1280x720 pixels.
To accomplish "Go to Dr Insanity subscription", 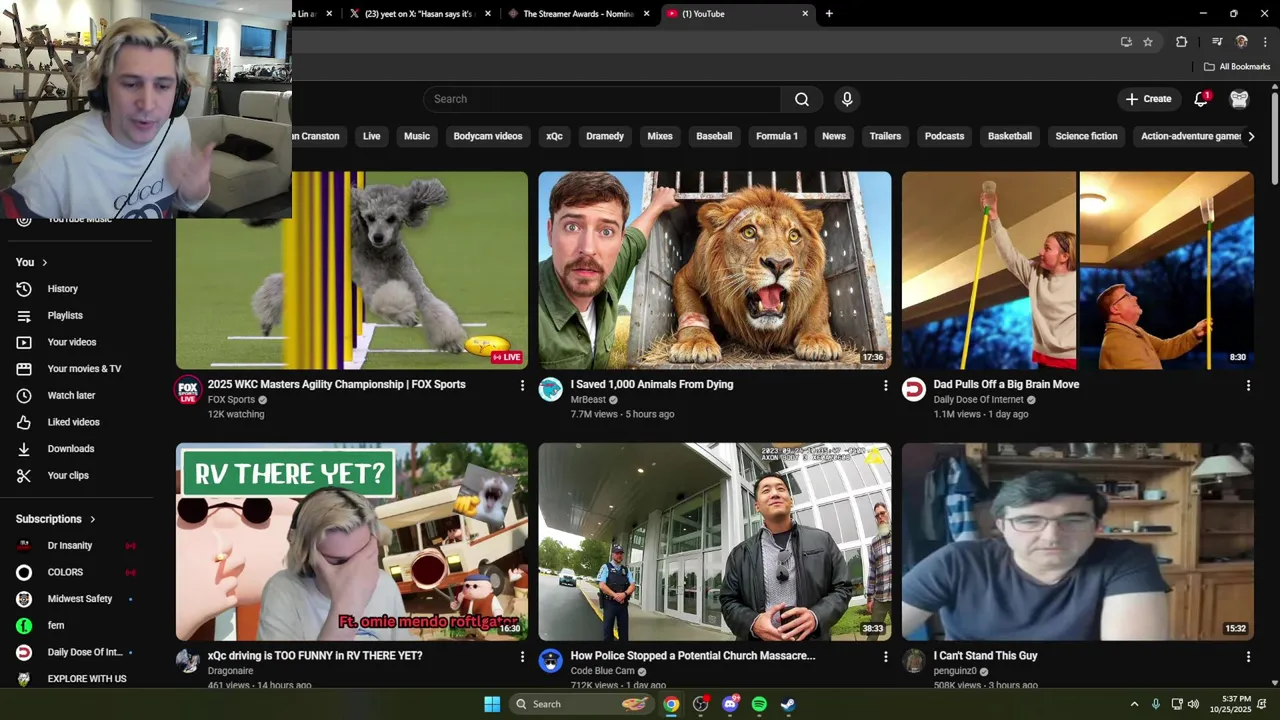I will pos(70,546).
